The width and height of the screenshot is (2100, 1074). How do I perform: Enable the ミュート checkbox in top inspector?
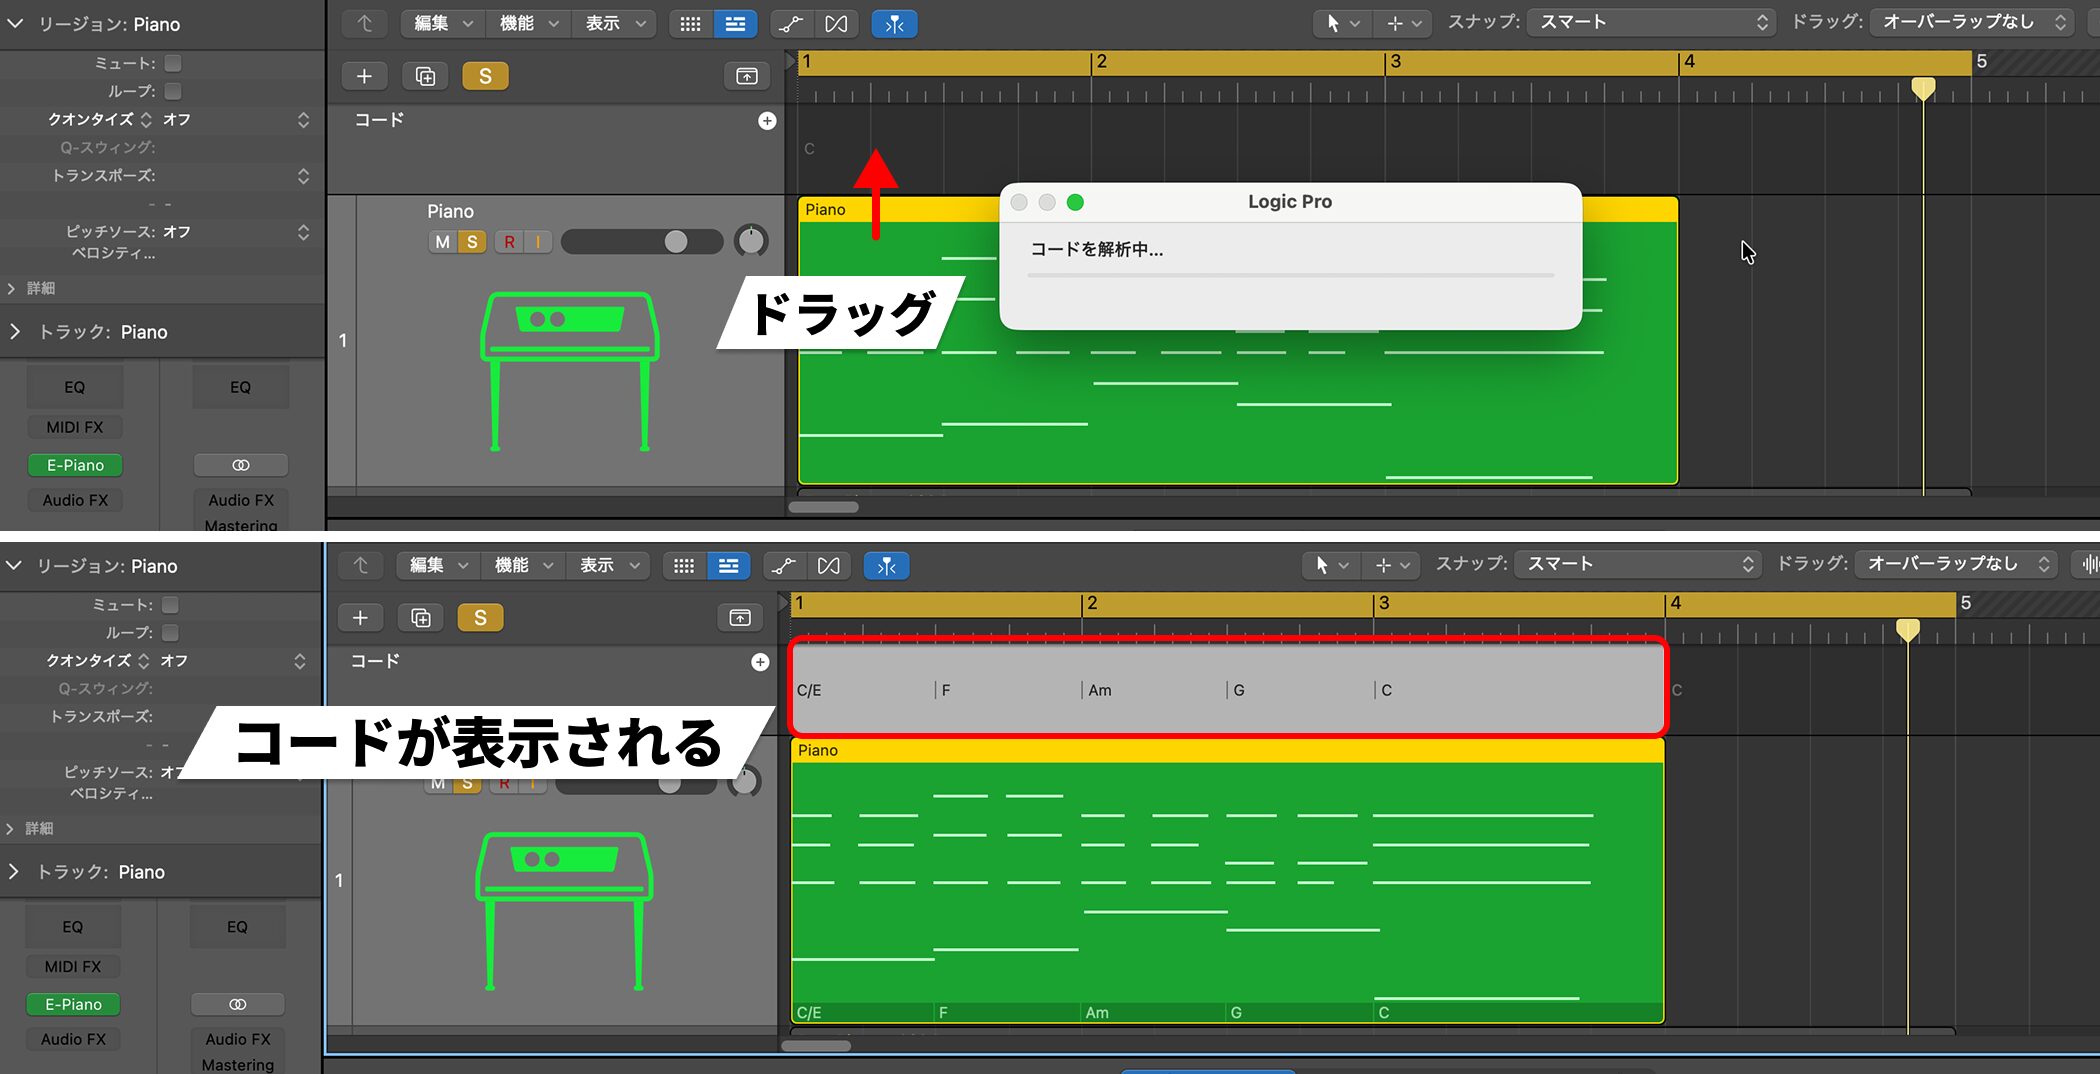(x=173, y=63)
